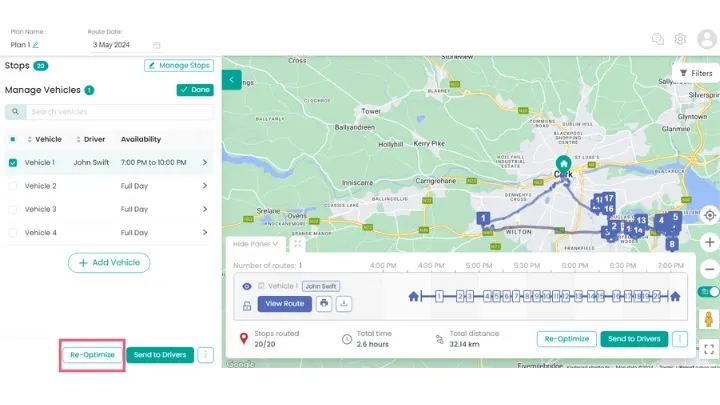Open the map Filters menu
Viewport: 720px width, 405px height.
(x=696, y=73)
